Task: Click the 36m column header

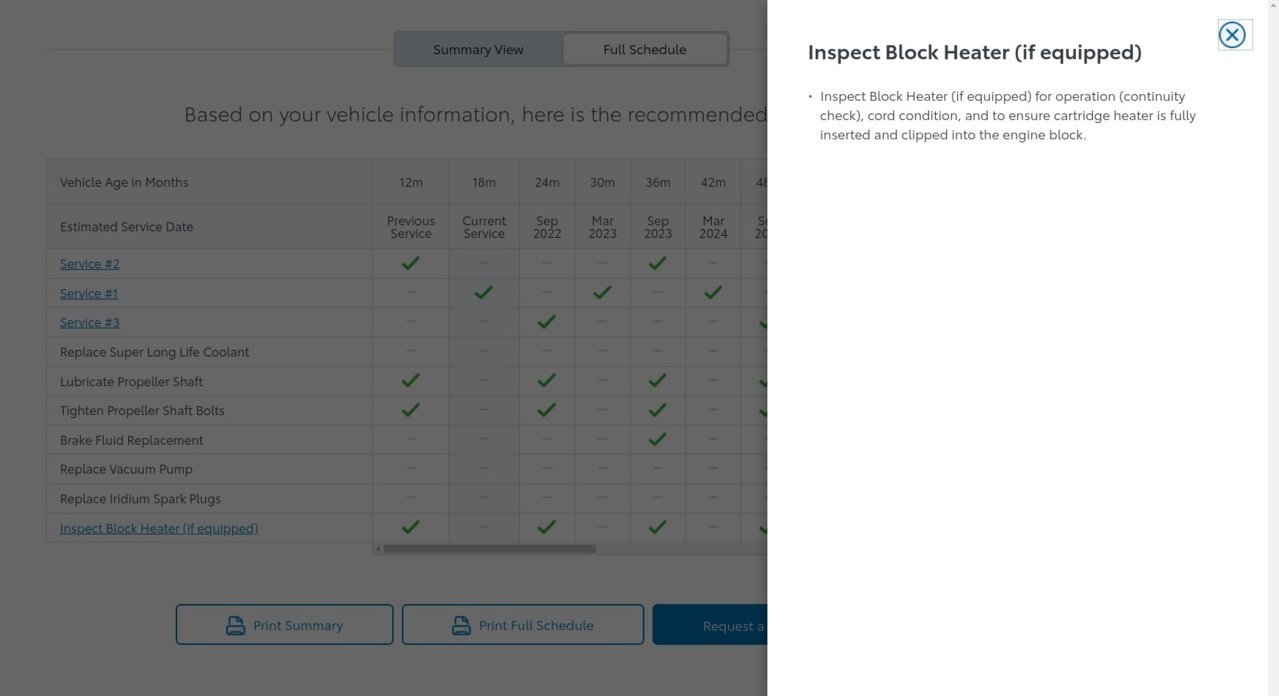Action: pyautogui.click(x=657, y=182)
